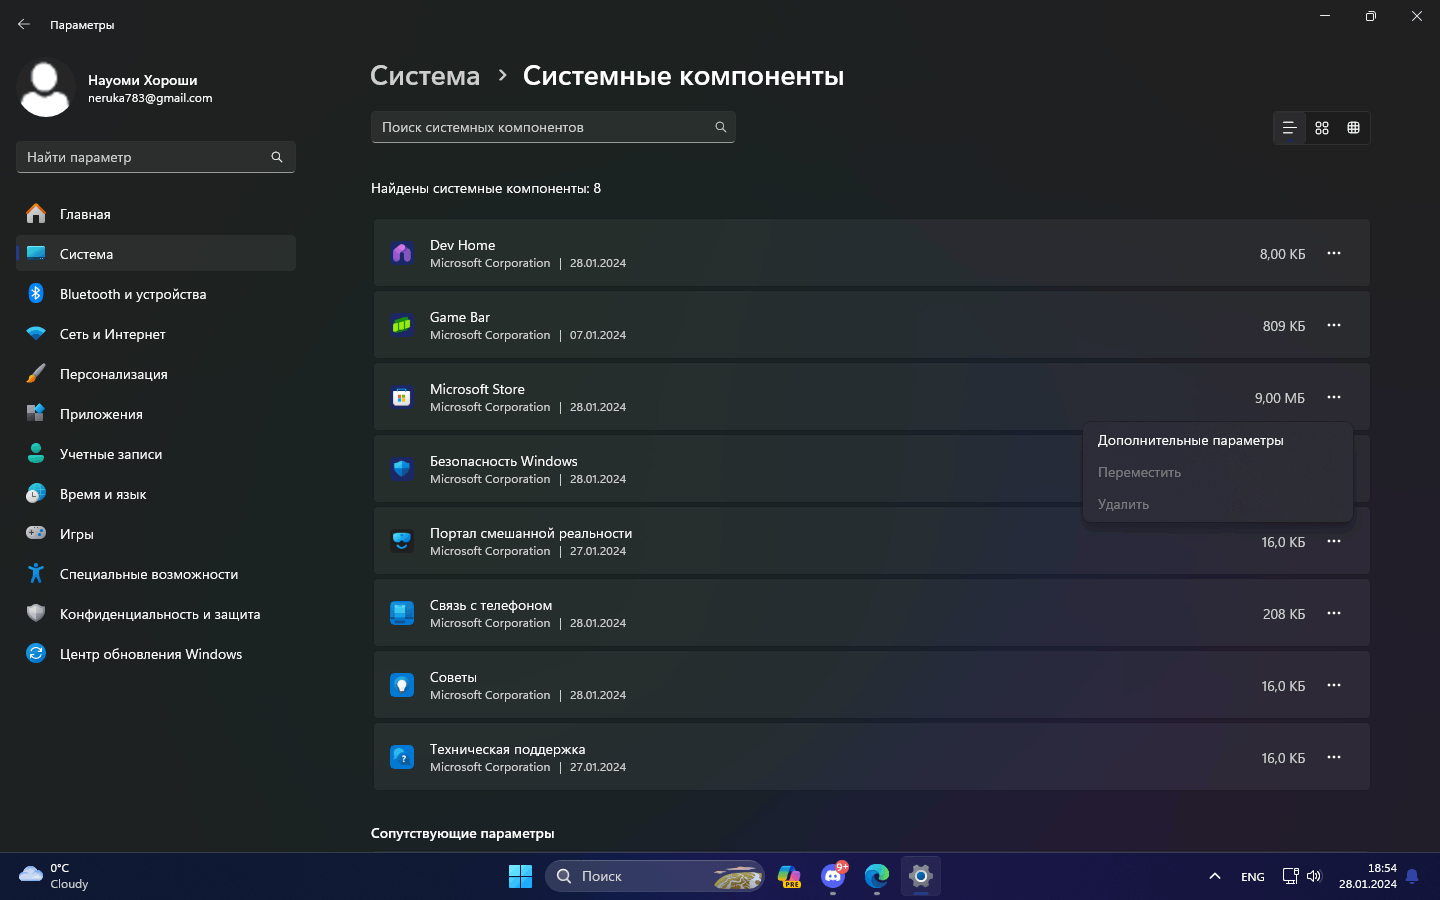Screen dimensions: 1440x900
Task: Click the Settings gear taskbar icon
Action: 921,876
